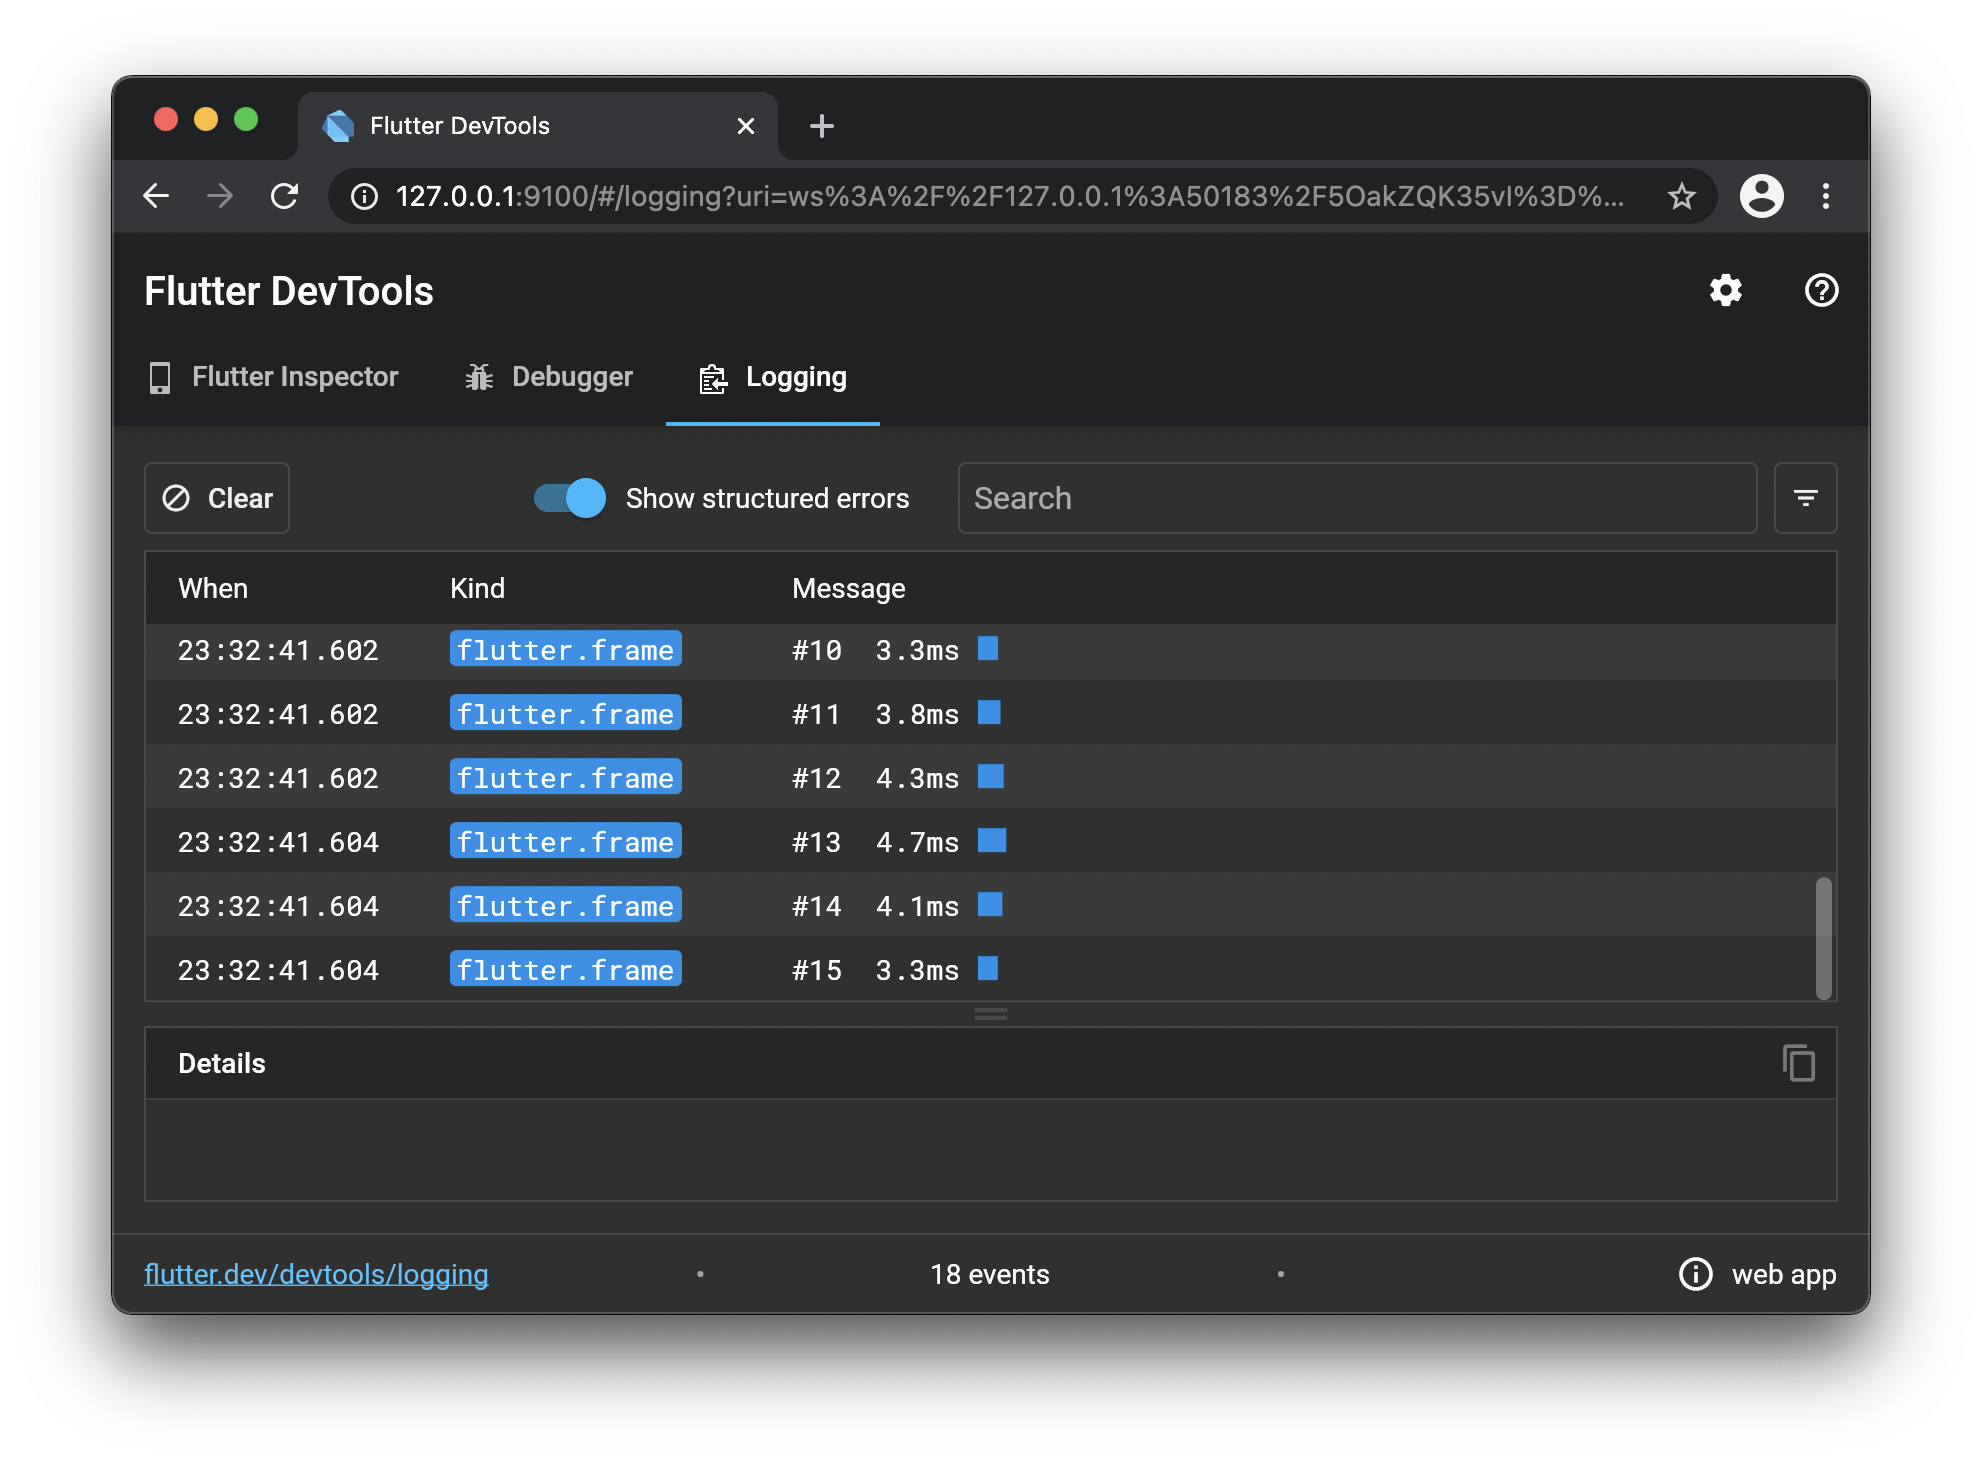
Task: Close the Flutter DevTools browser tab
Action: 745,126
